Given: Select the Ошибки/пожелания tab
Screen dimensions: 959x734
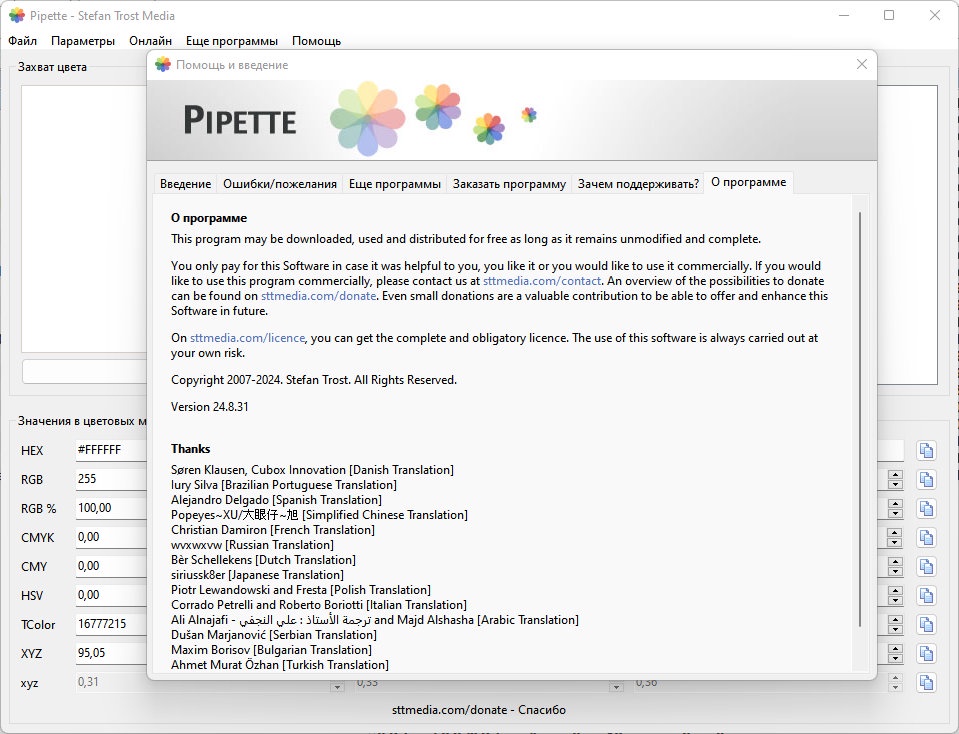Looking at the screenshot, I should point(279,184).
